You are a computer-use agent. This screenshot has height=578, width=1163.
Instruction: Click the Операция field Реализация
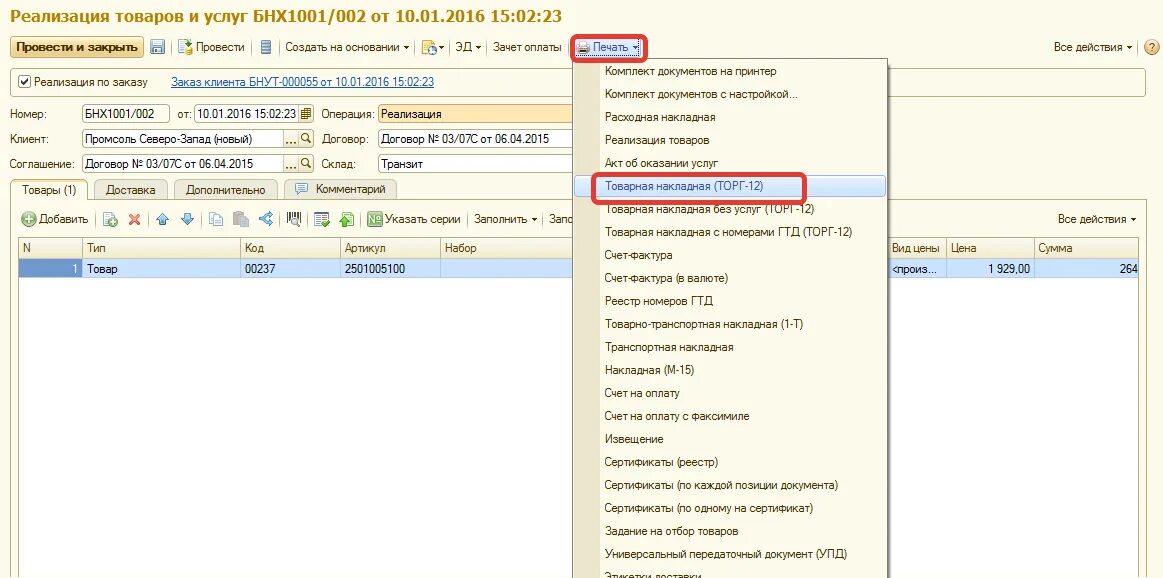click(x=475, y=114)
